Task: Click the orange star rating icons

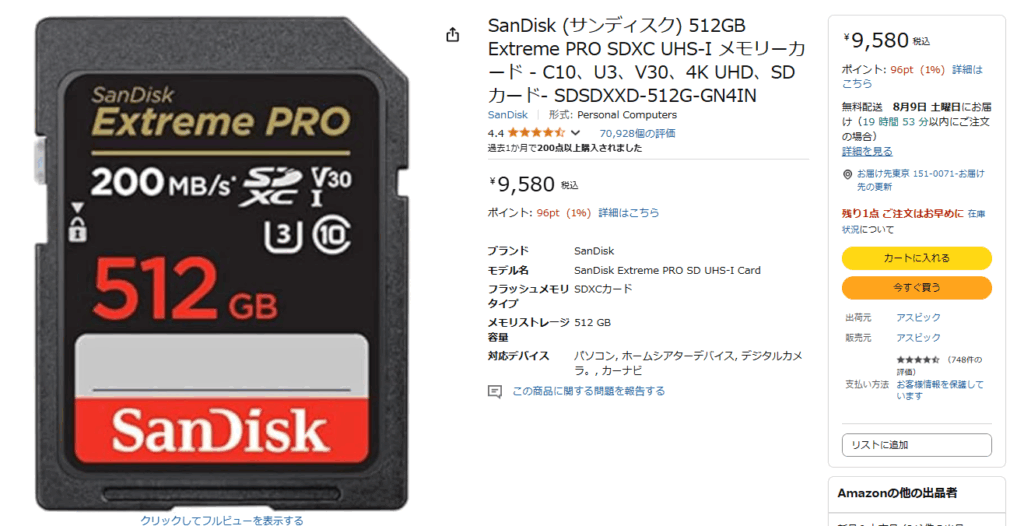Action: (536, 133)
